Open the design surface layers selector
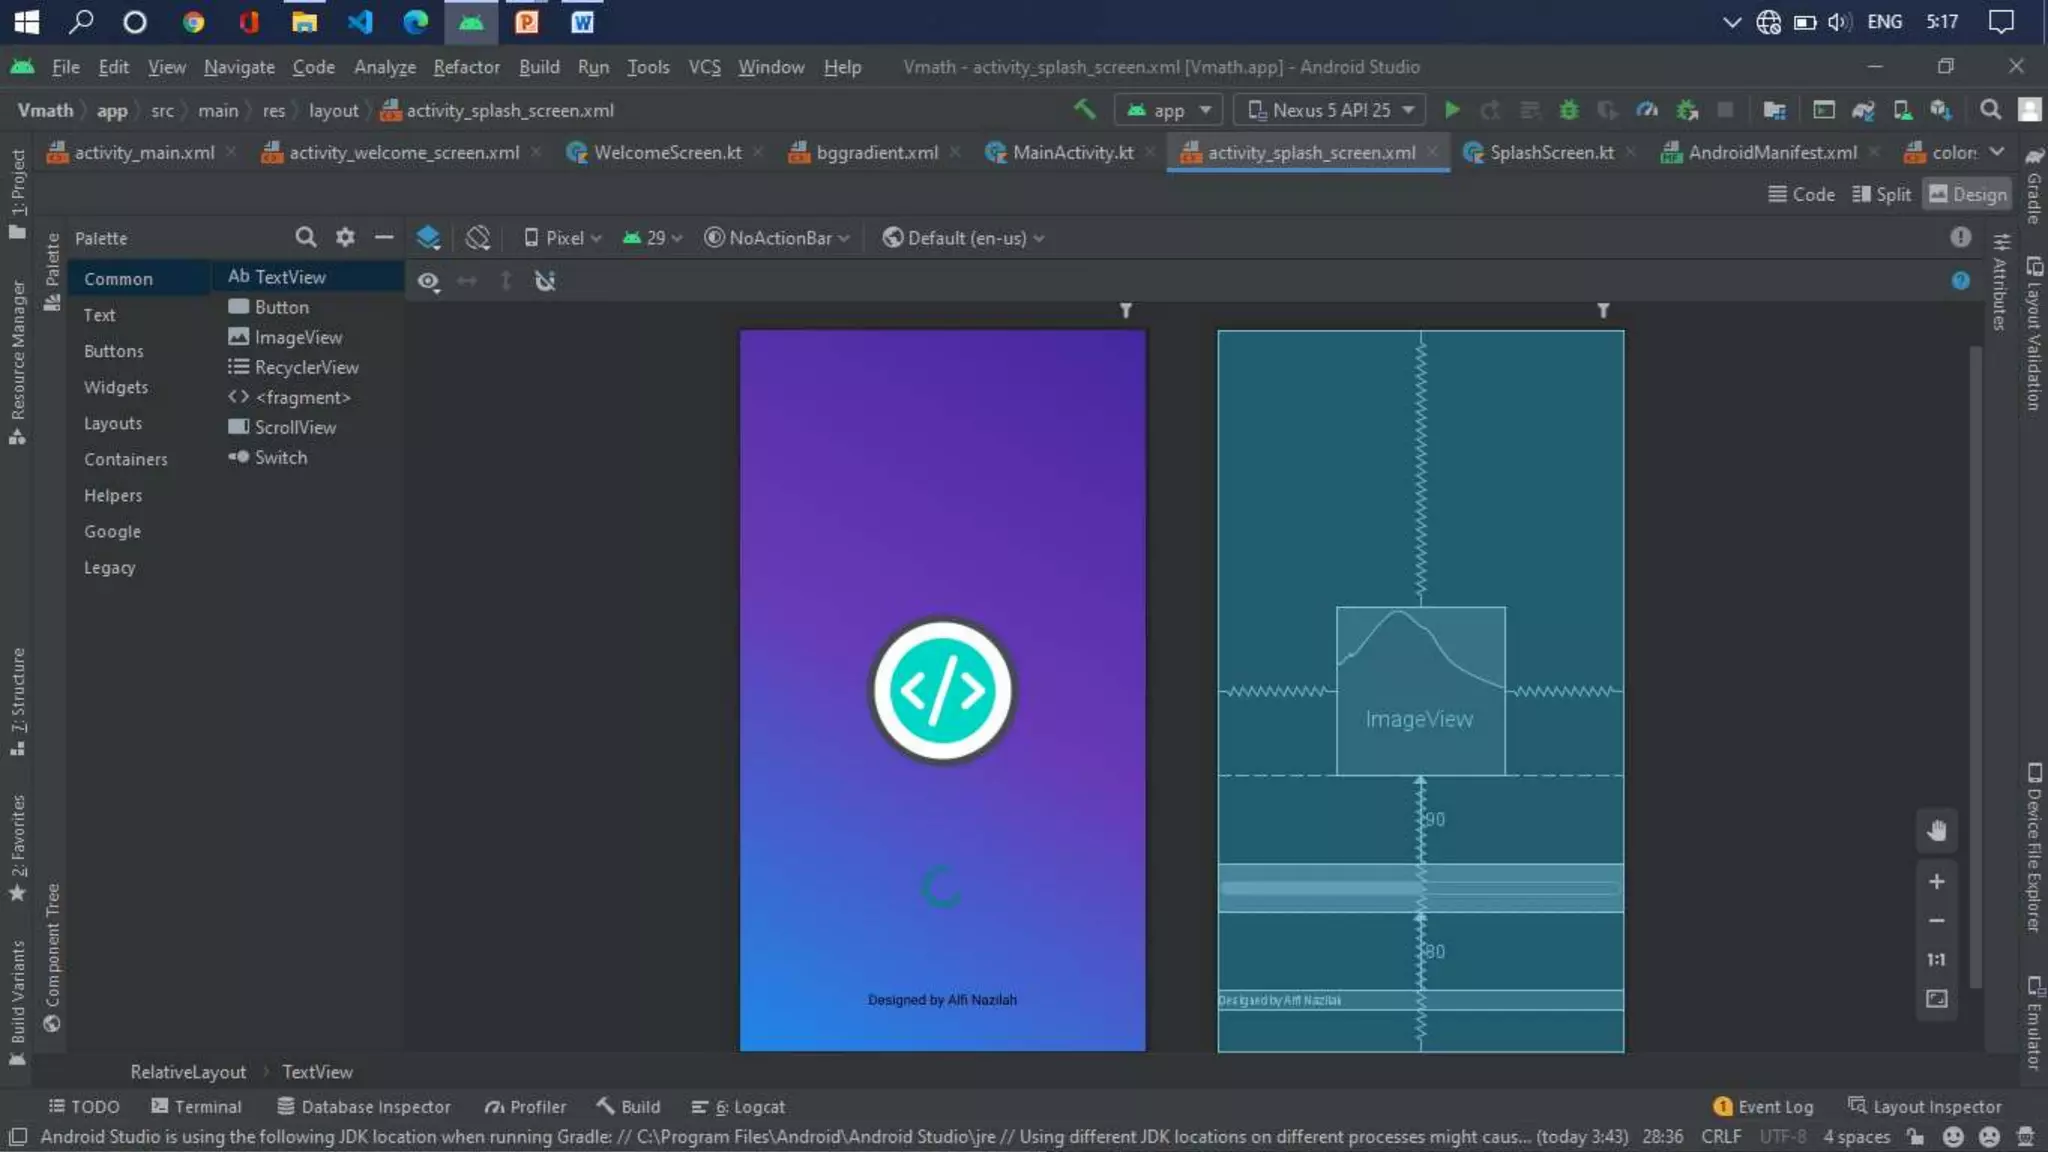Viewport: 2048px width, 1152px height. (428, 238)
